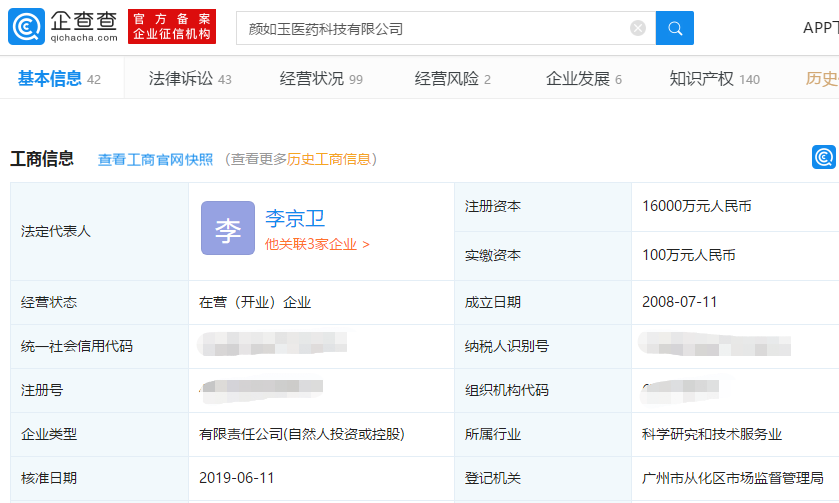Open legal representative 李京卫 link

tap(295, 218)
